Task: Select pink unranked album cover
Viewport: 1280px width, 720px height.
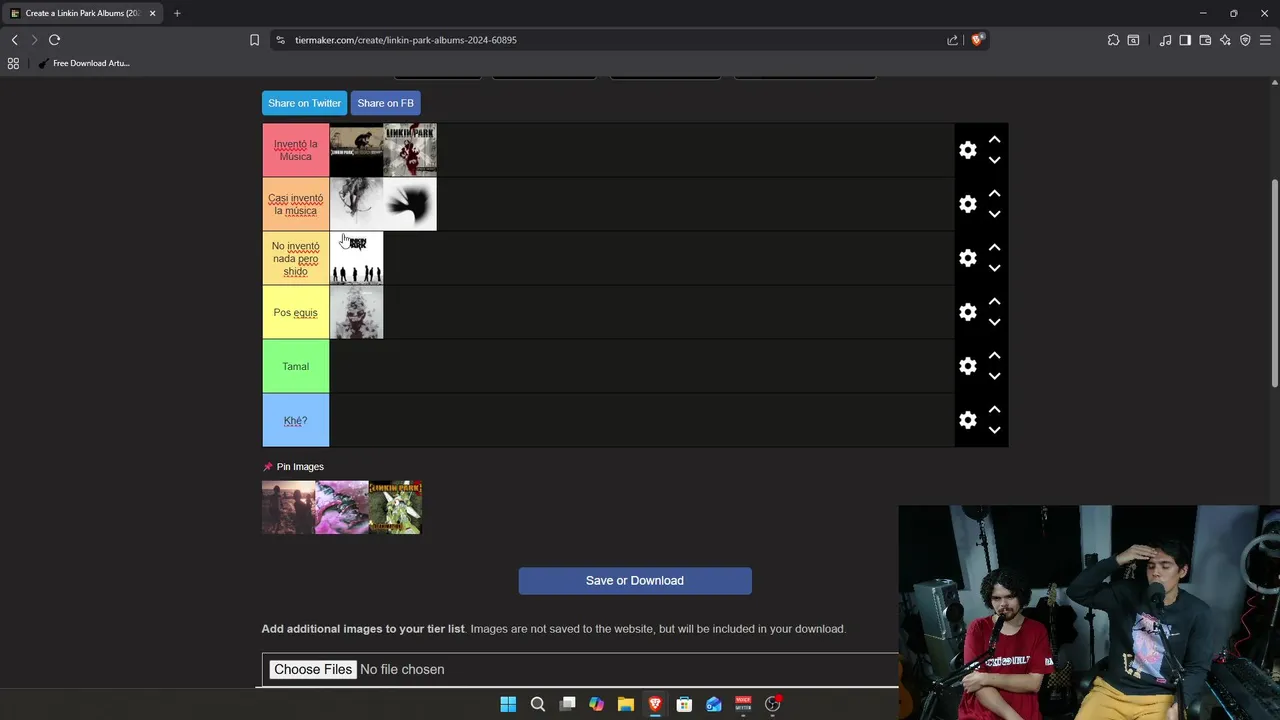Action: click(x=342, y=507)
